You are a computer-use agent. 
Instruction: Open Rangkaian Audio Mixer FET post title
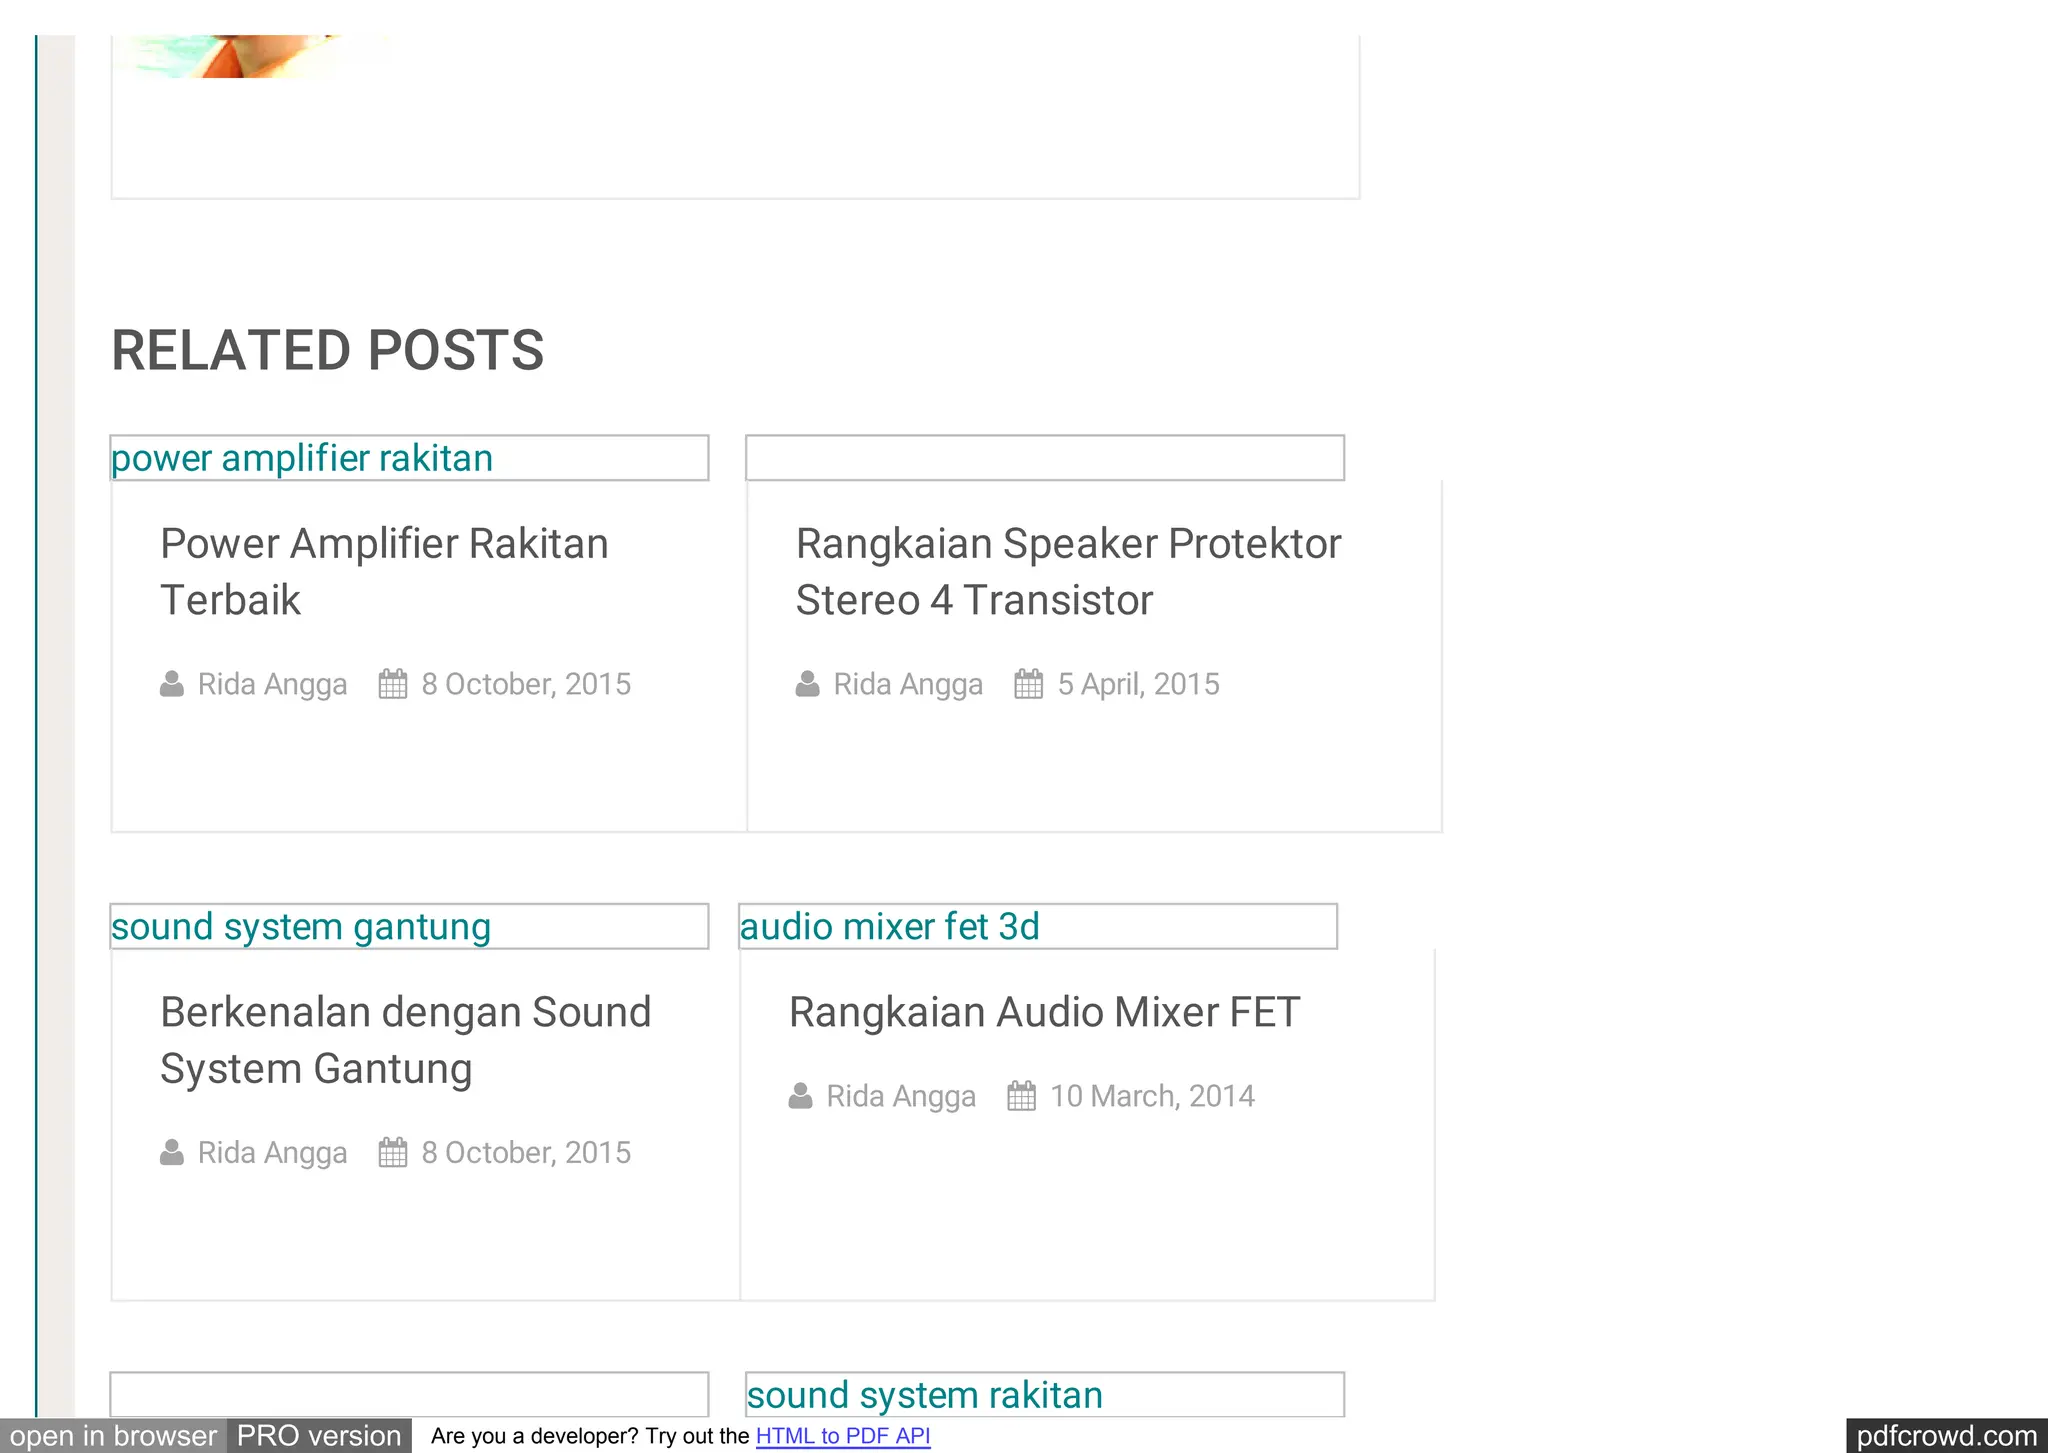1044,1012
